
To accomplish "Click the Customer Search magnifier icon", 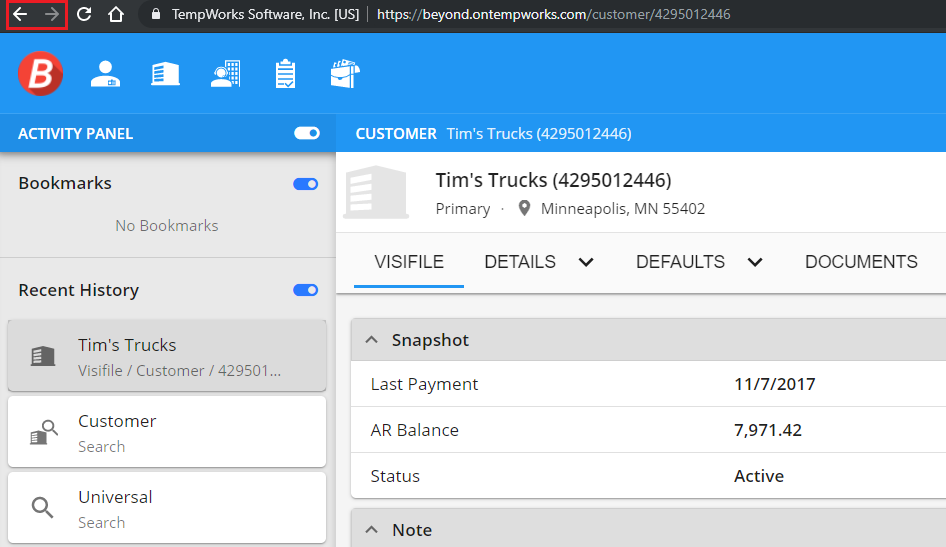I will (x=44, y=432).
